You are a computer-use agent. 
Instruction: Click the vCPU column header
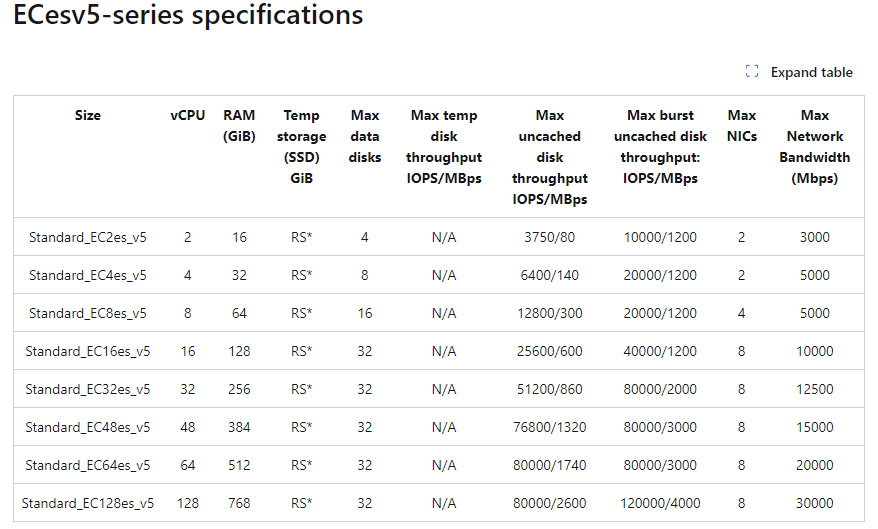(x=187, y=115)
